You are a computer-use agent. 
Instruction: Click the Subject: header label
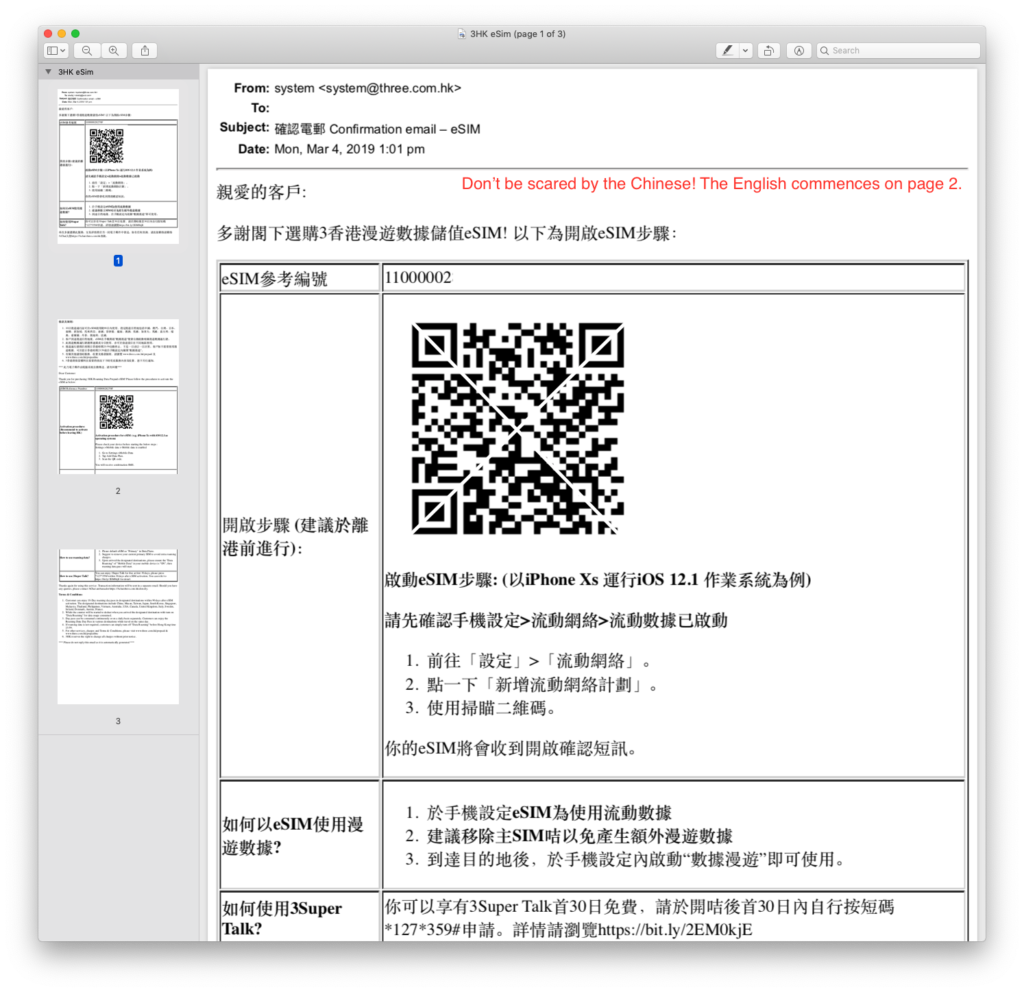[244, 128]
